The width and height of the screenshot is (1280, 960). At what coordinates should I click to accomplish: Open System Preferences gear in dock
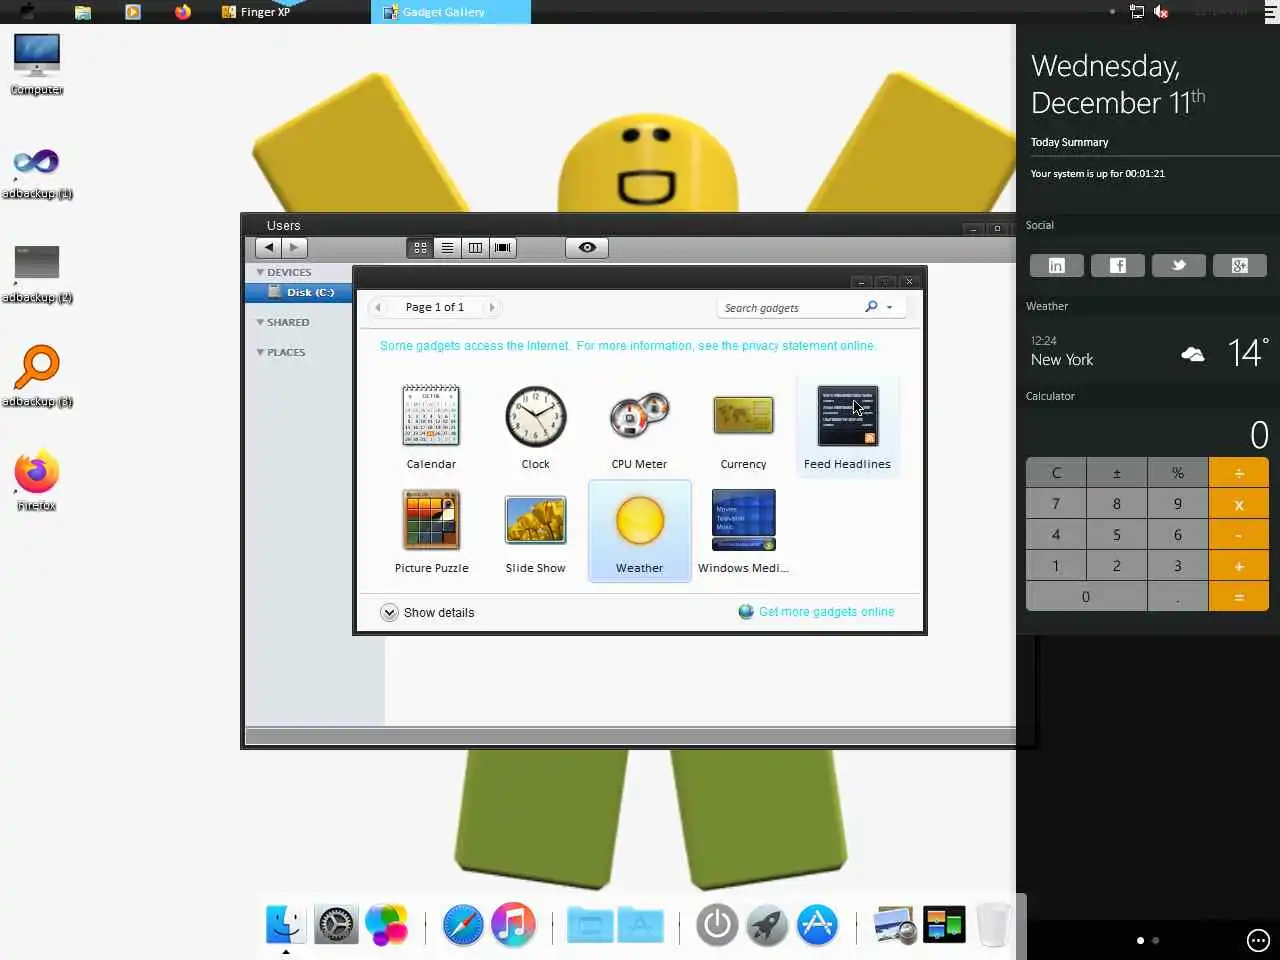[x=336, y=924]
